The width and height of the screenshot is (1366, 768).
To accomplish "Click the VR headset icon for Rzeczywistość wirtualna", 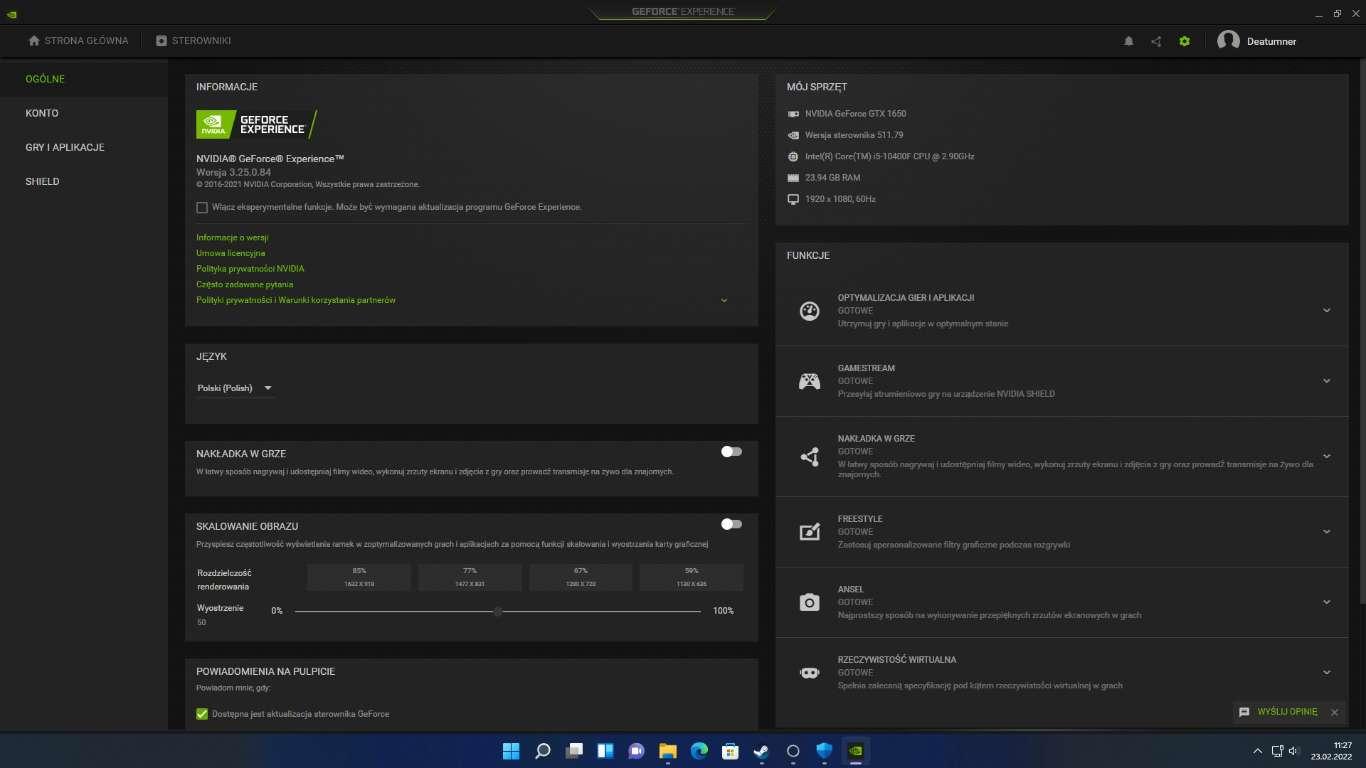I will click(809, 673).
